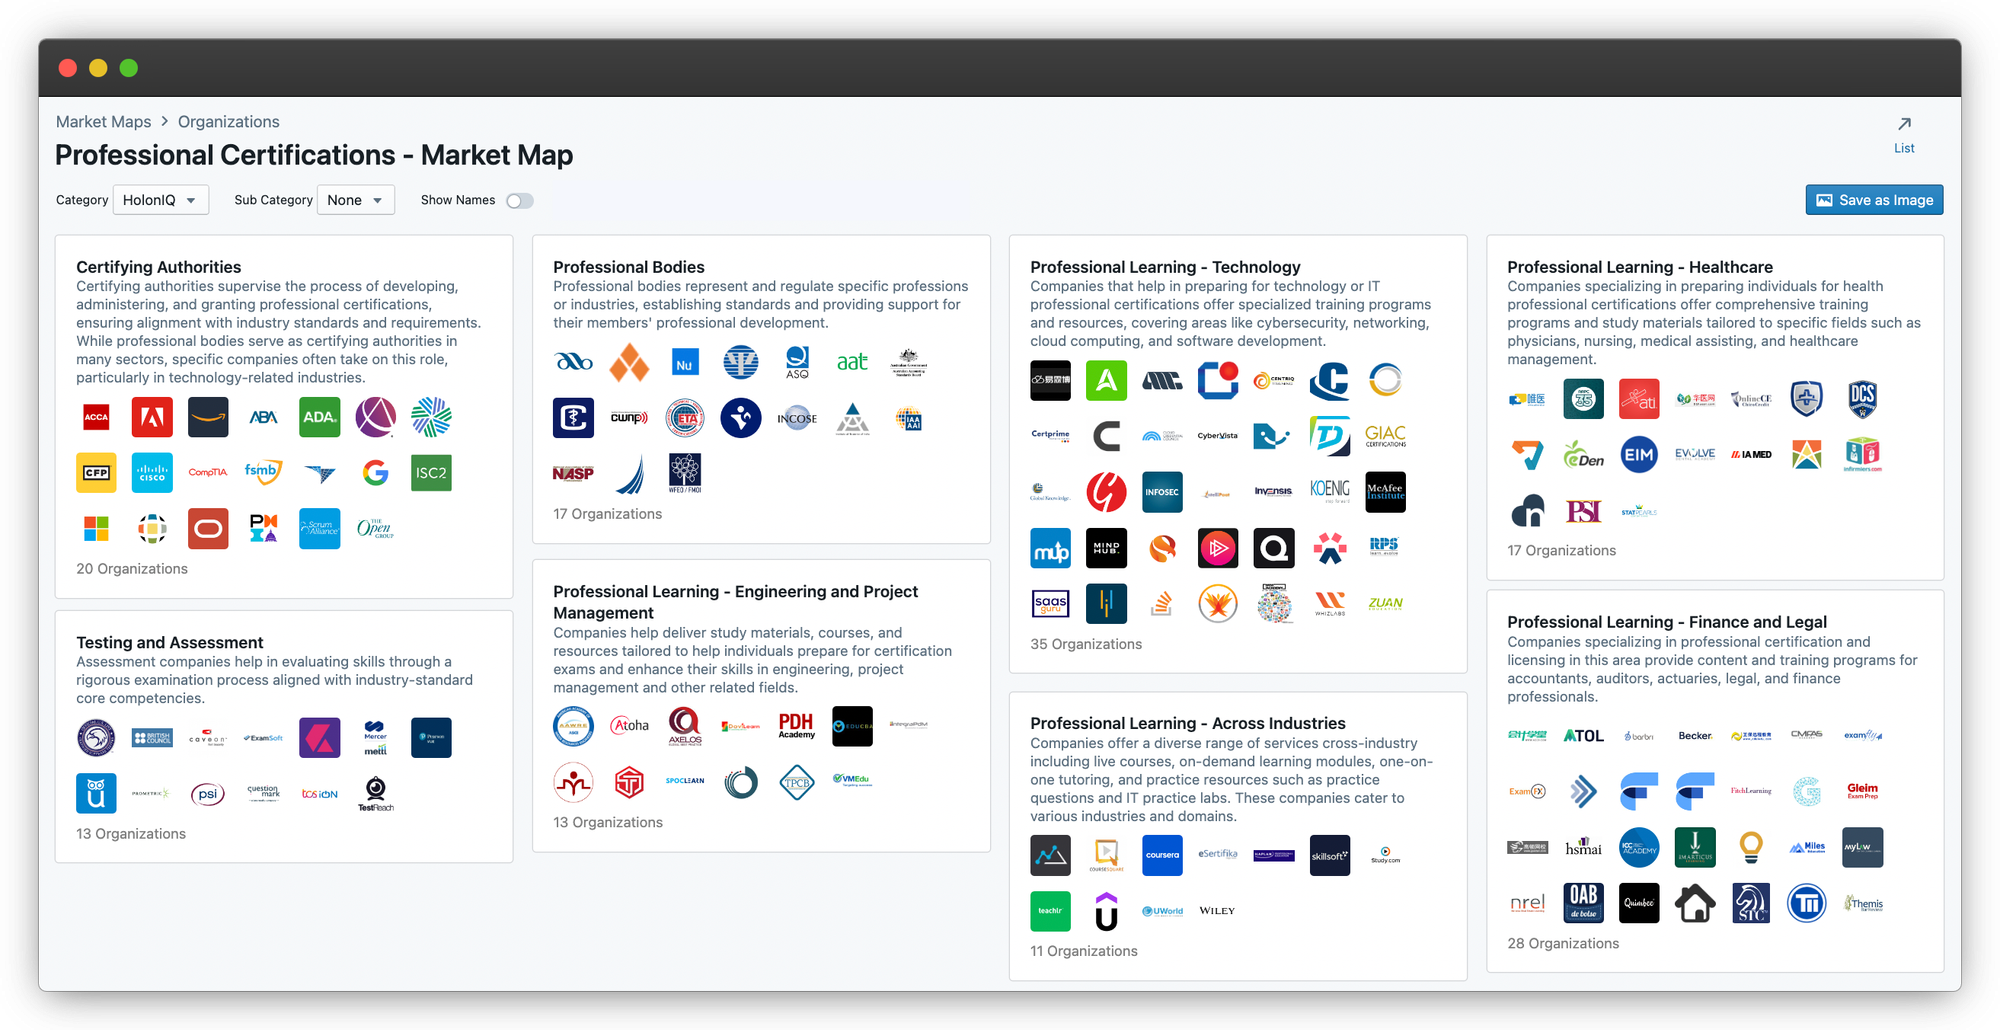Click 'Certifying Authorities' heading

click(x=158, y=267)
